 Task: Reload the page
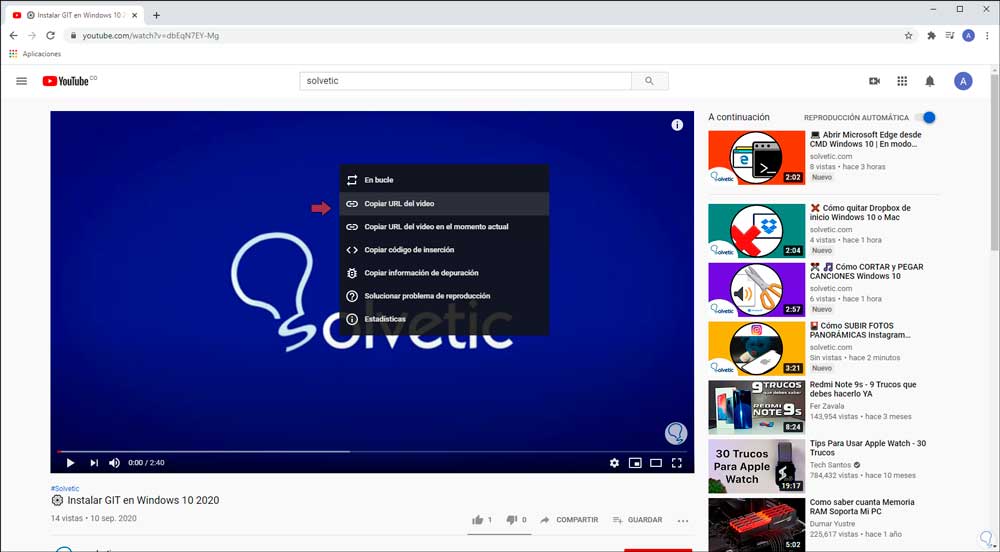click(x=50, y=36)
